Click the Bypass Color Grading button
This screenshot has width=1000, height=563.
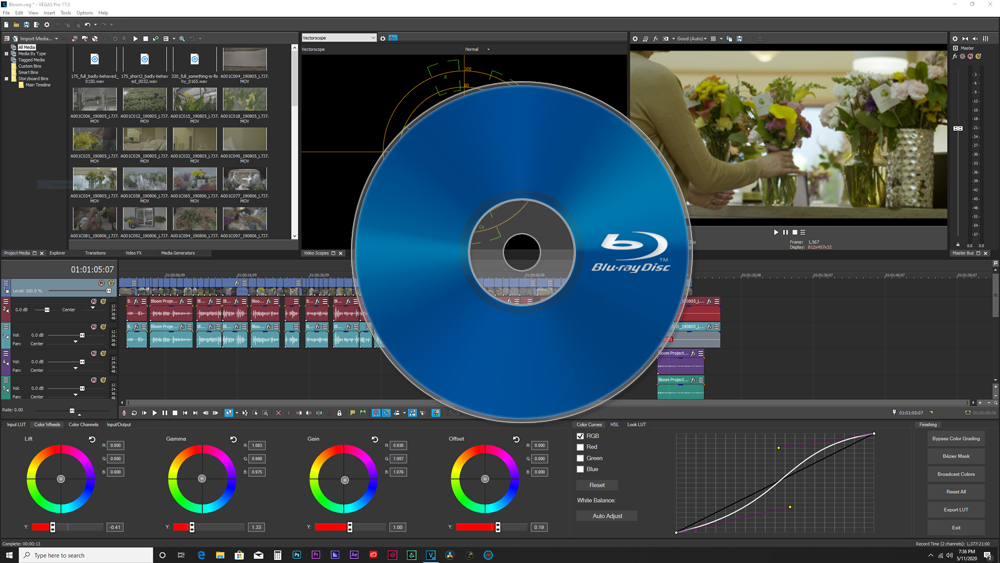click(x=955, y=439)
